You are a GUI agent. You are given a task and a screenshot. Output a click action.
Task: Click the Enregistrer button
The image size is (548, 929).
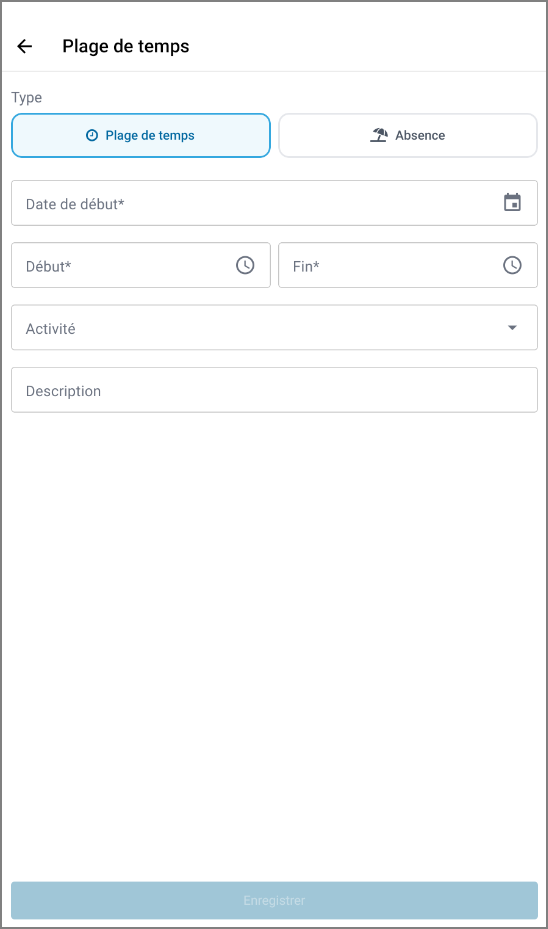coord(274,901)
